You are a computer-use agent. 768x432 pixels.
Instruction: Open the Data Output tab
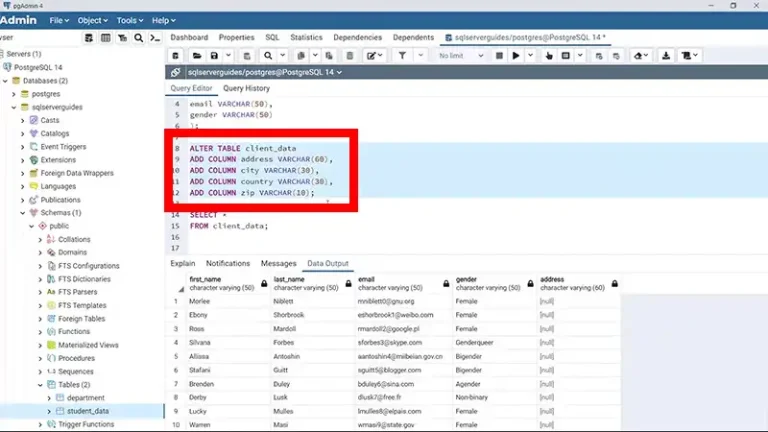point(328,264)
